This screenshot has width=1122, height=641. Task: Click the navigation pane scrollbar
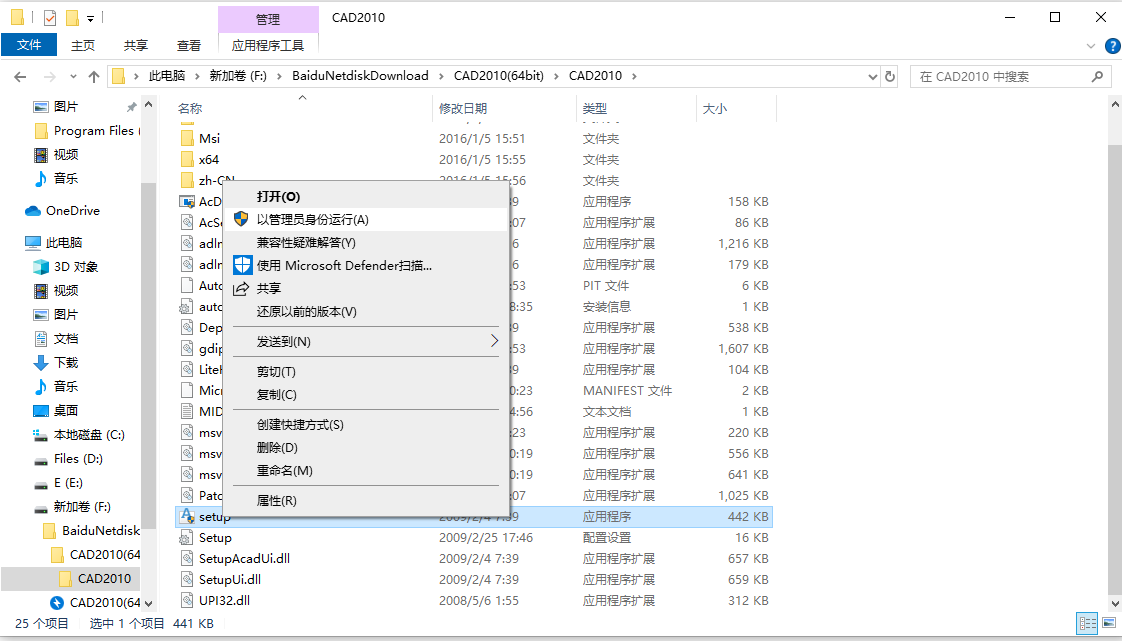148,358
